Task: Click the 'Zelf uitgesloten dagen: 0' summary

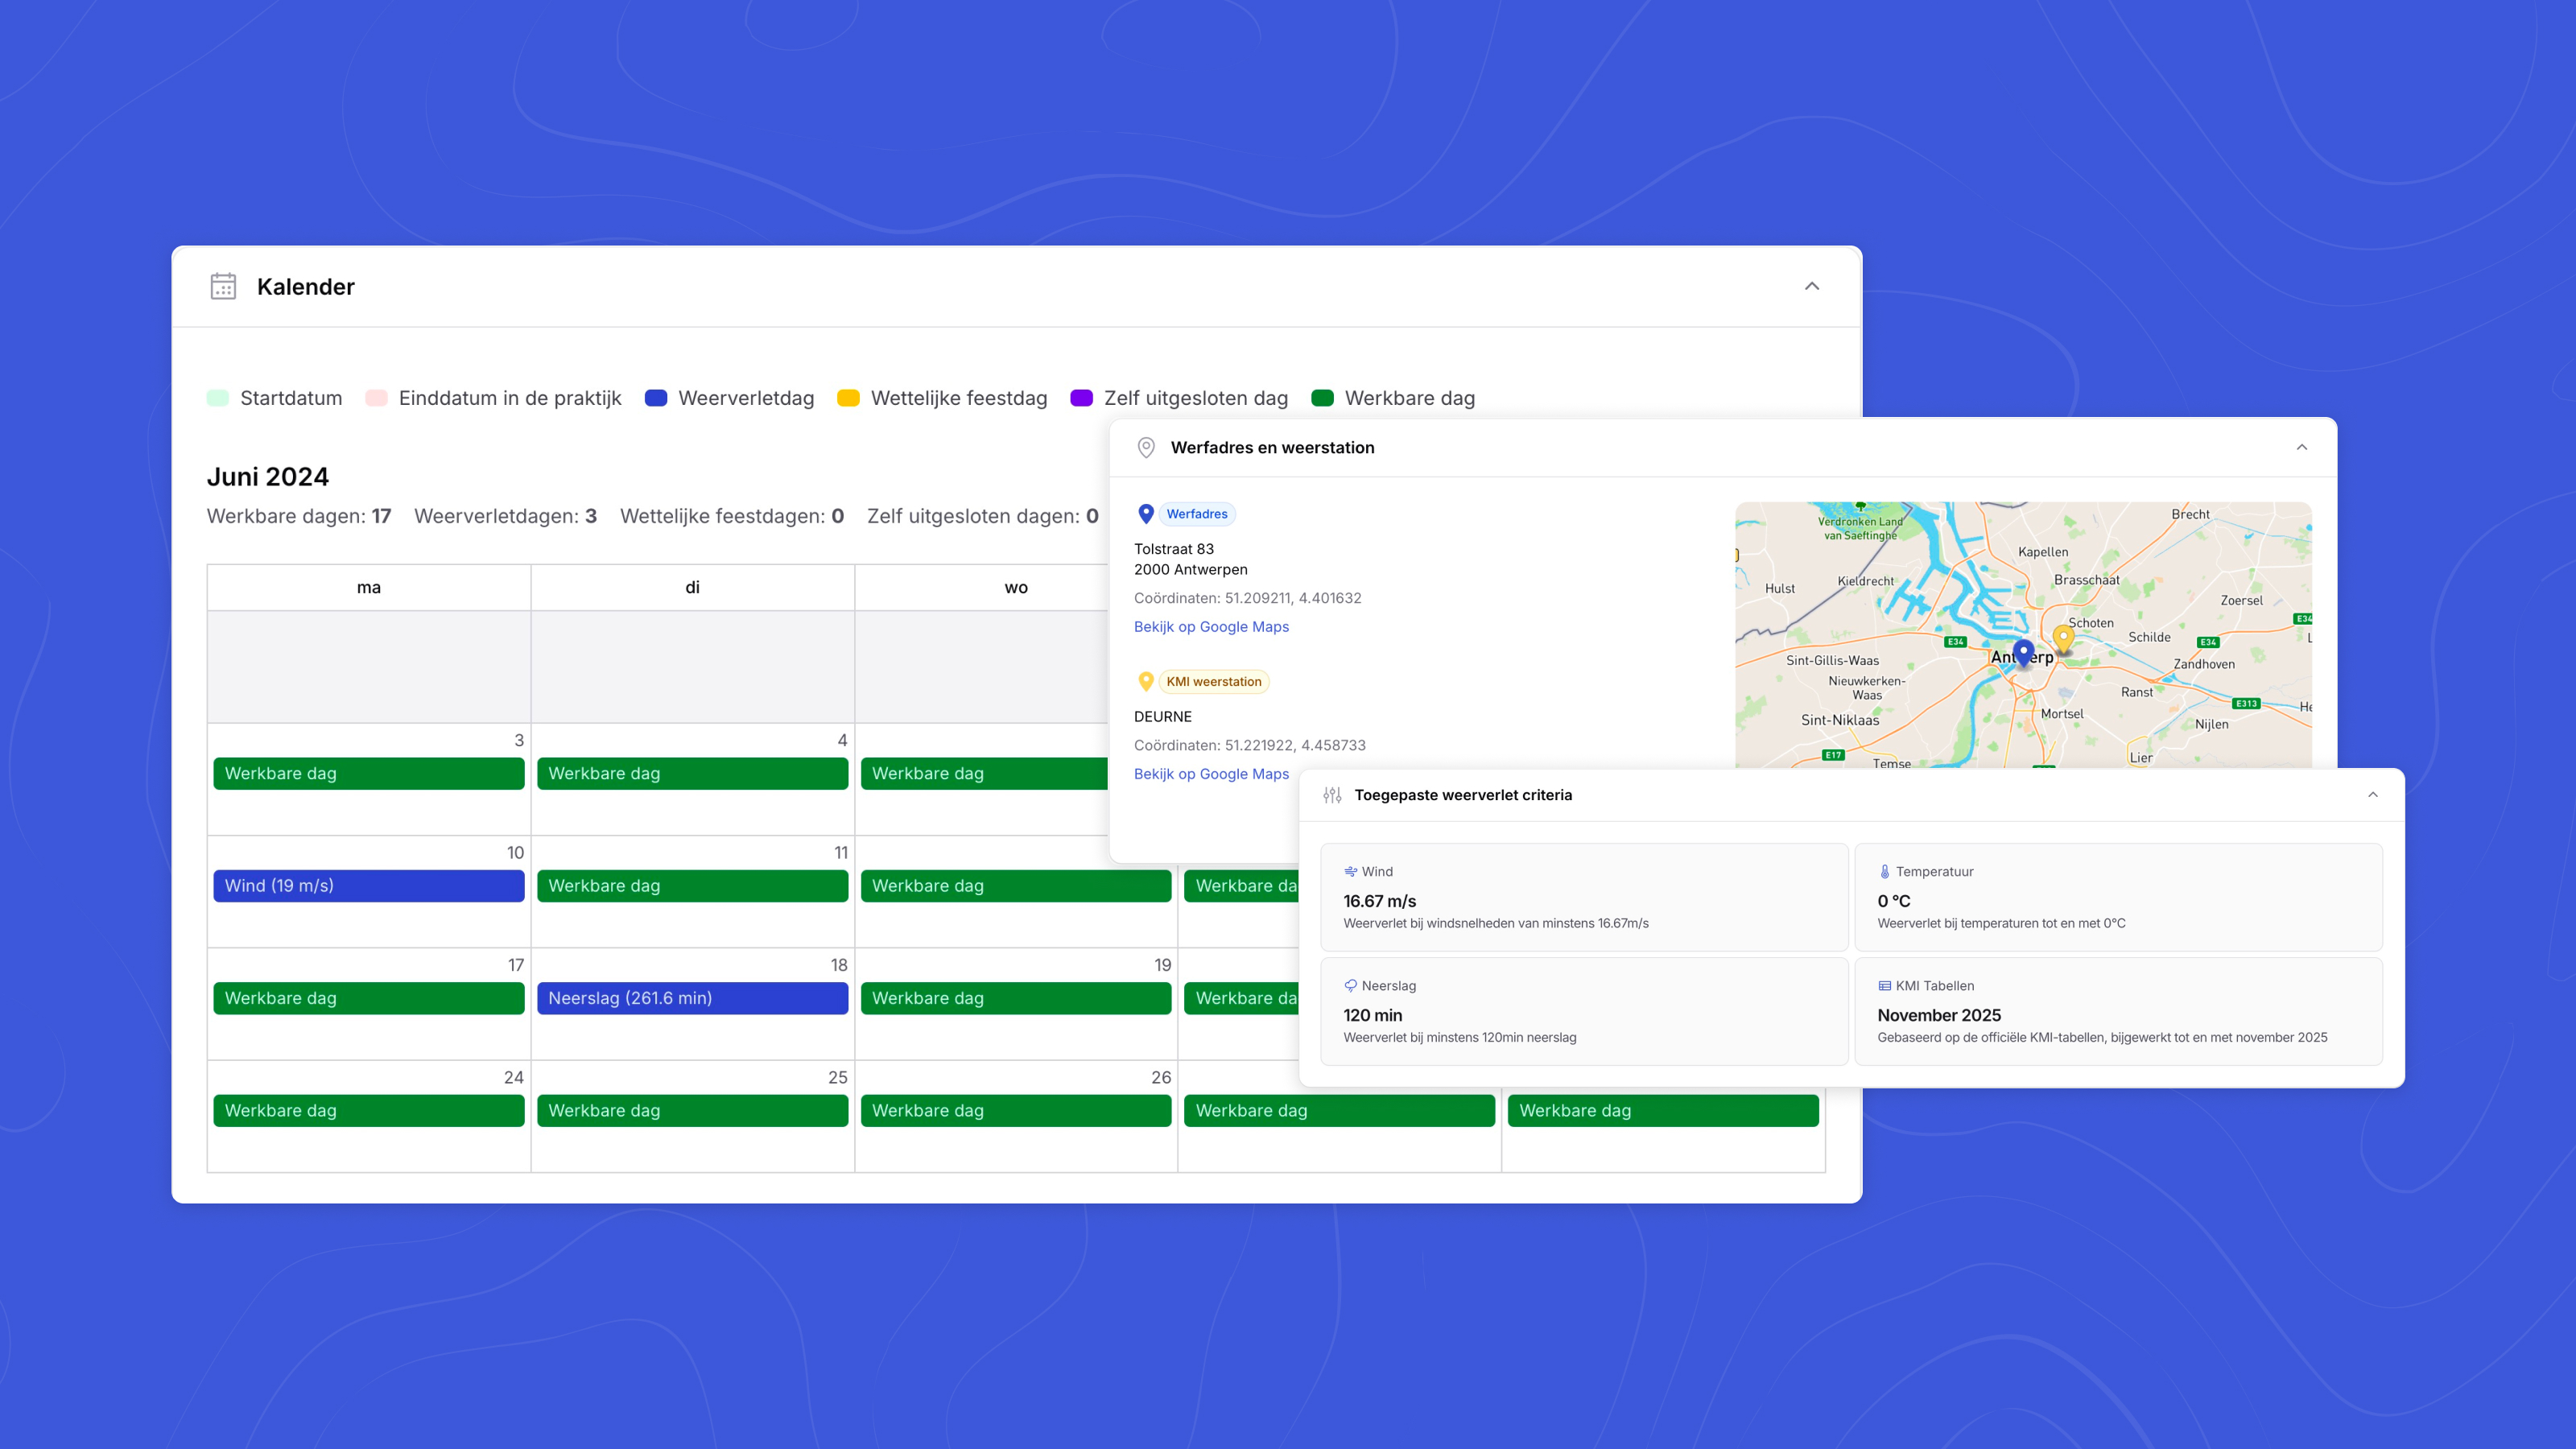Action: tap(983, 516)
